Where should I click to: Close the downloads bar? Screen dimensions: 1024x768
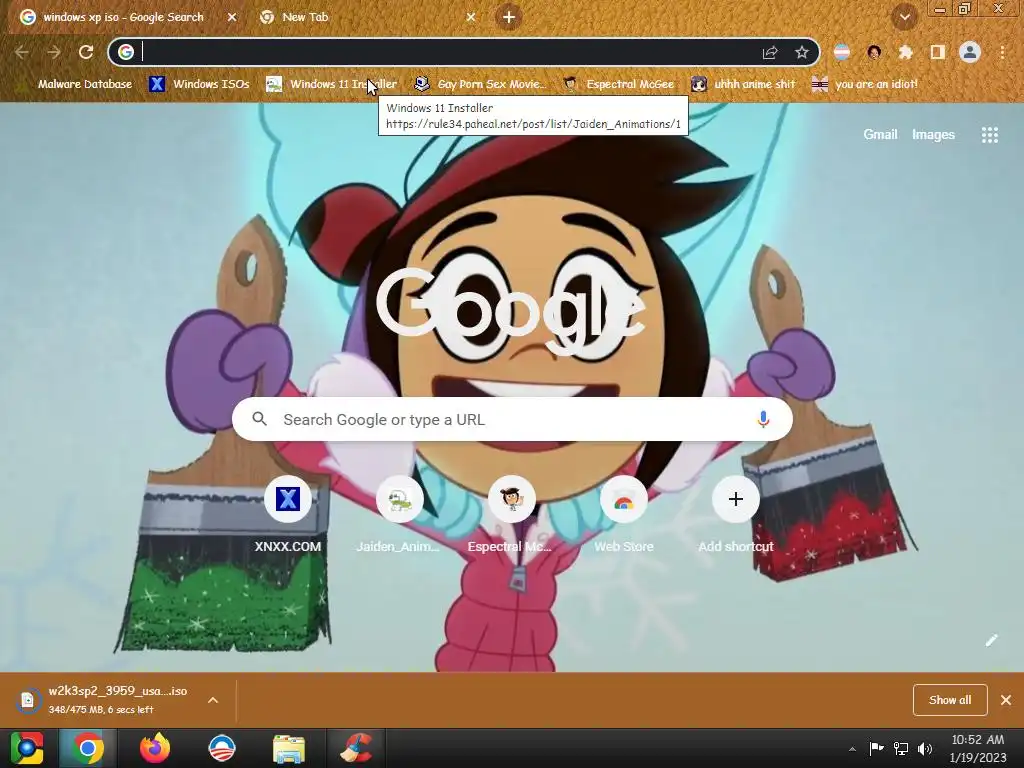click(x=1006, y=700)
